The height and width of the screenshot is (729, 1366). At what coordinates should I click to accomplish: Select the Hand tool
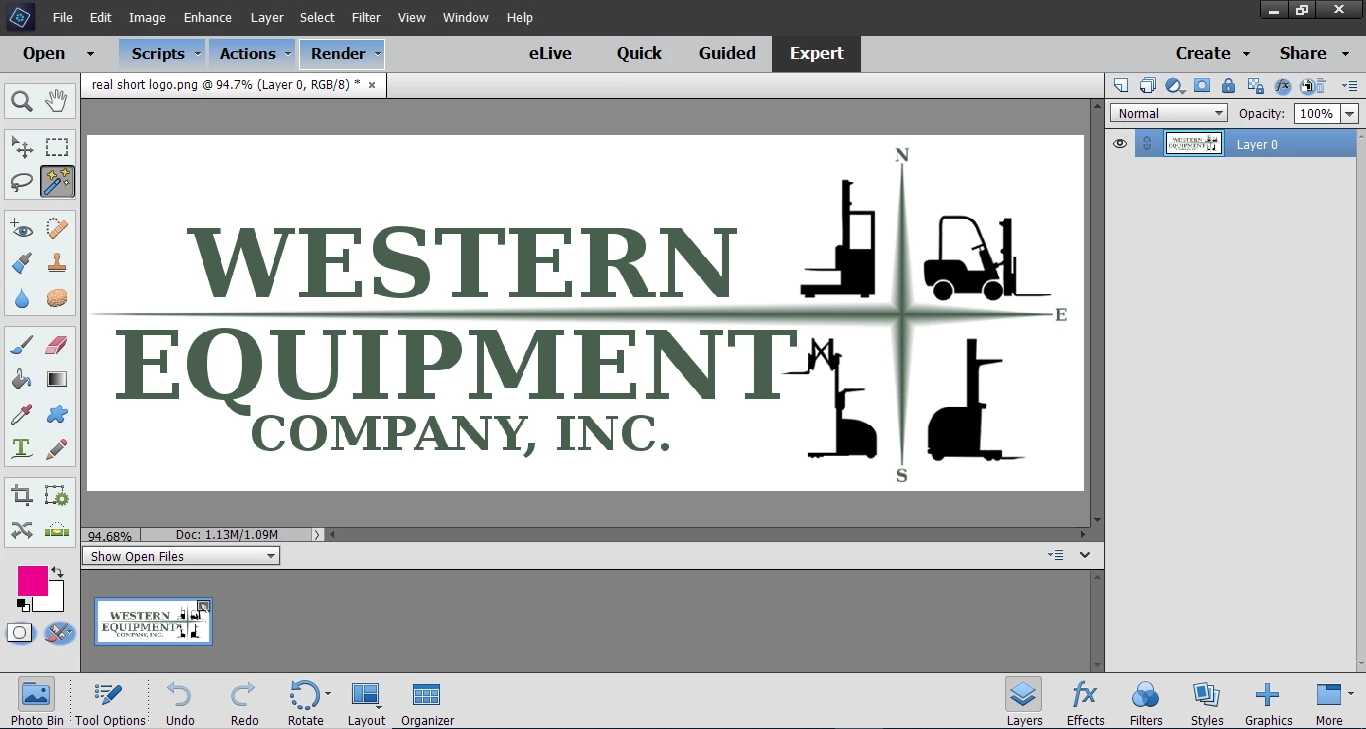click(x=57, y=101)
